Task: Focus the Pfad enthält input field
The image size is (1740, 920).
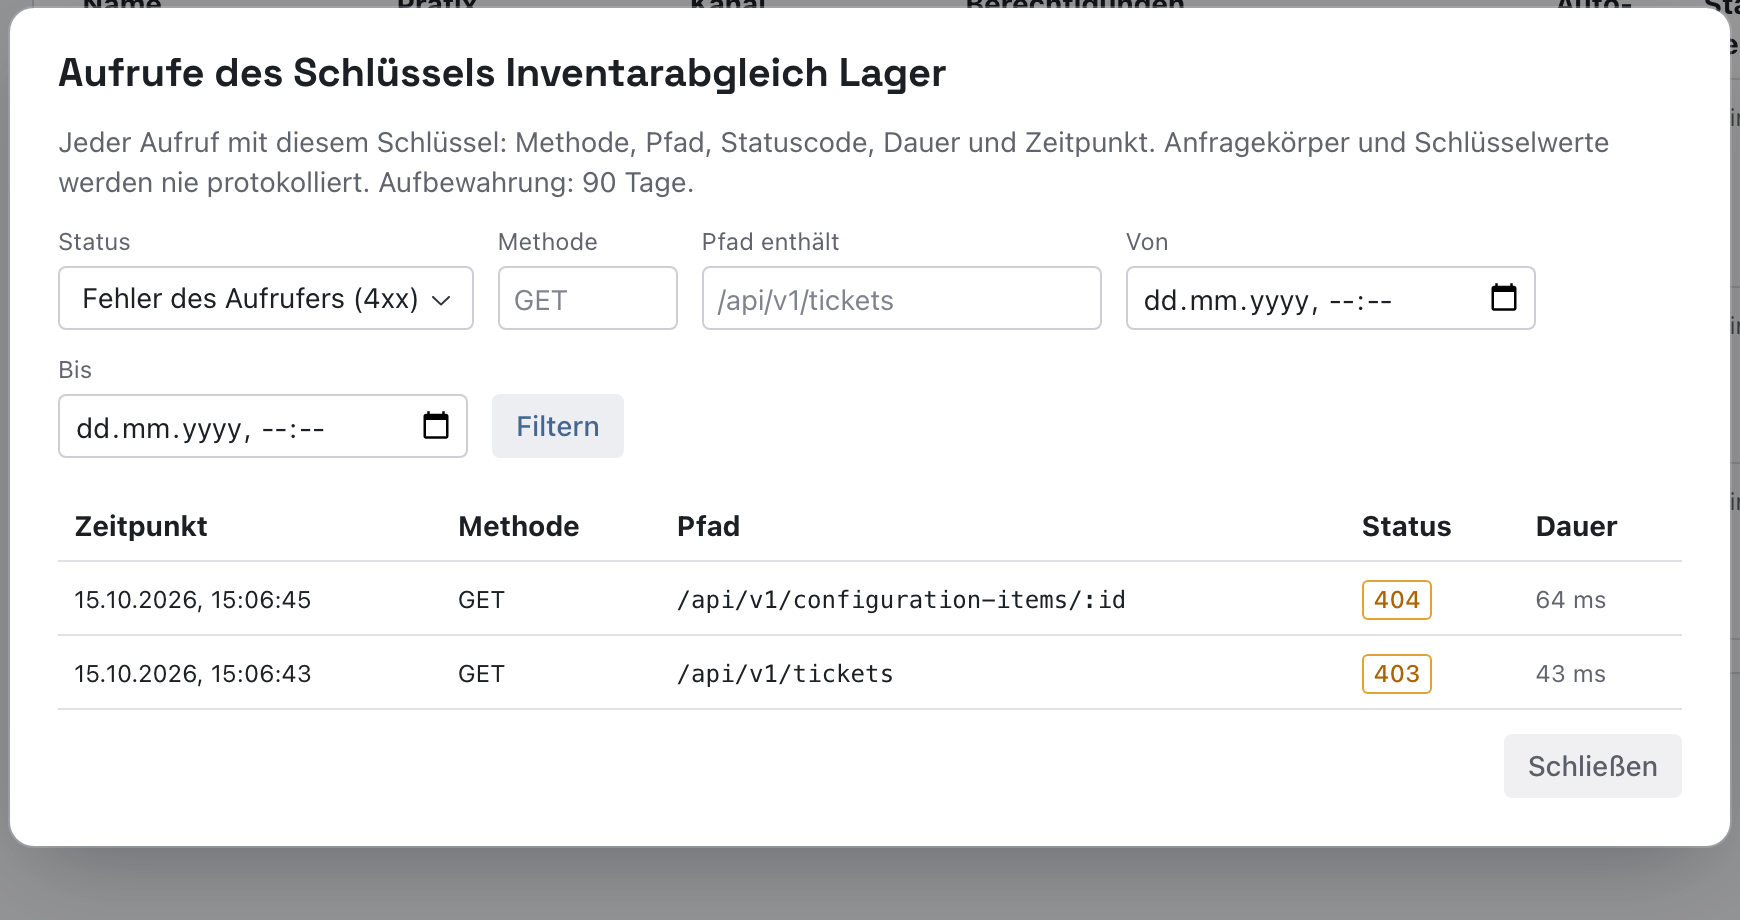Action: (x=902, y=298)
